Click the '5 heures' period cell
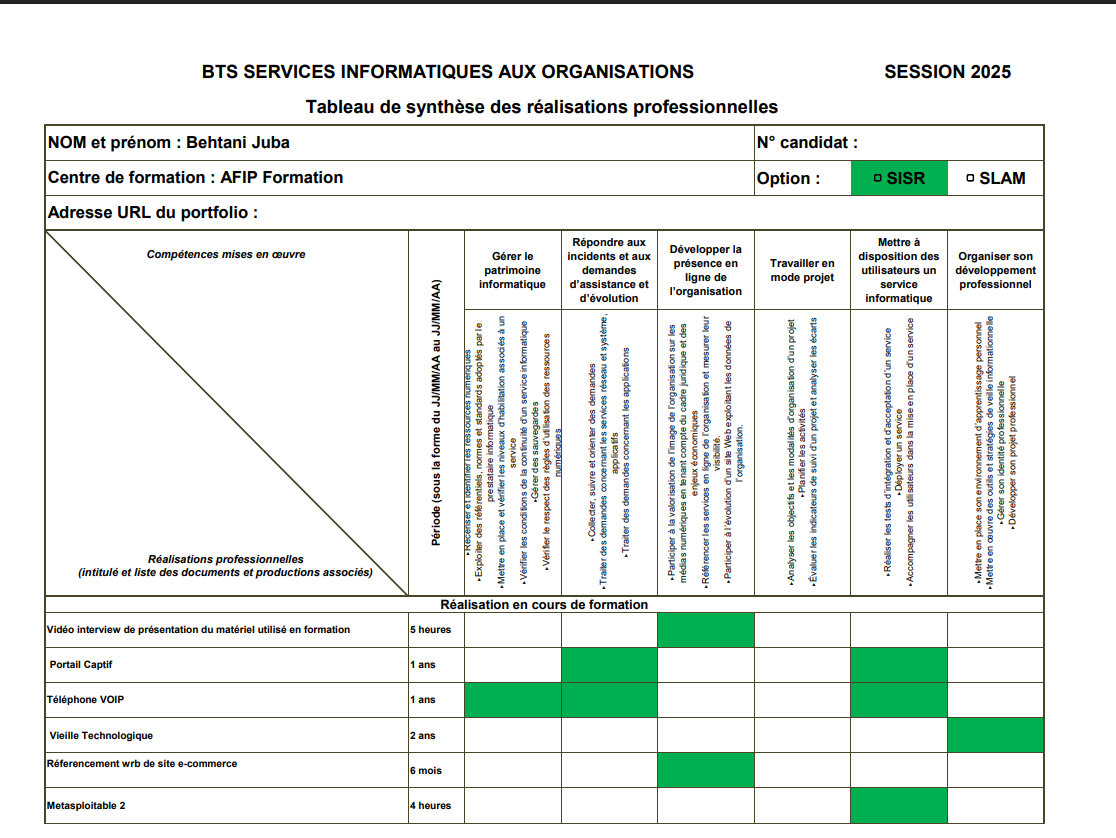1116x838 pixels. tap(431, 630)
